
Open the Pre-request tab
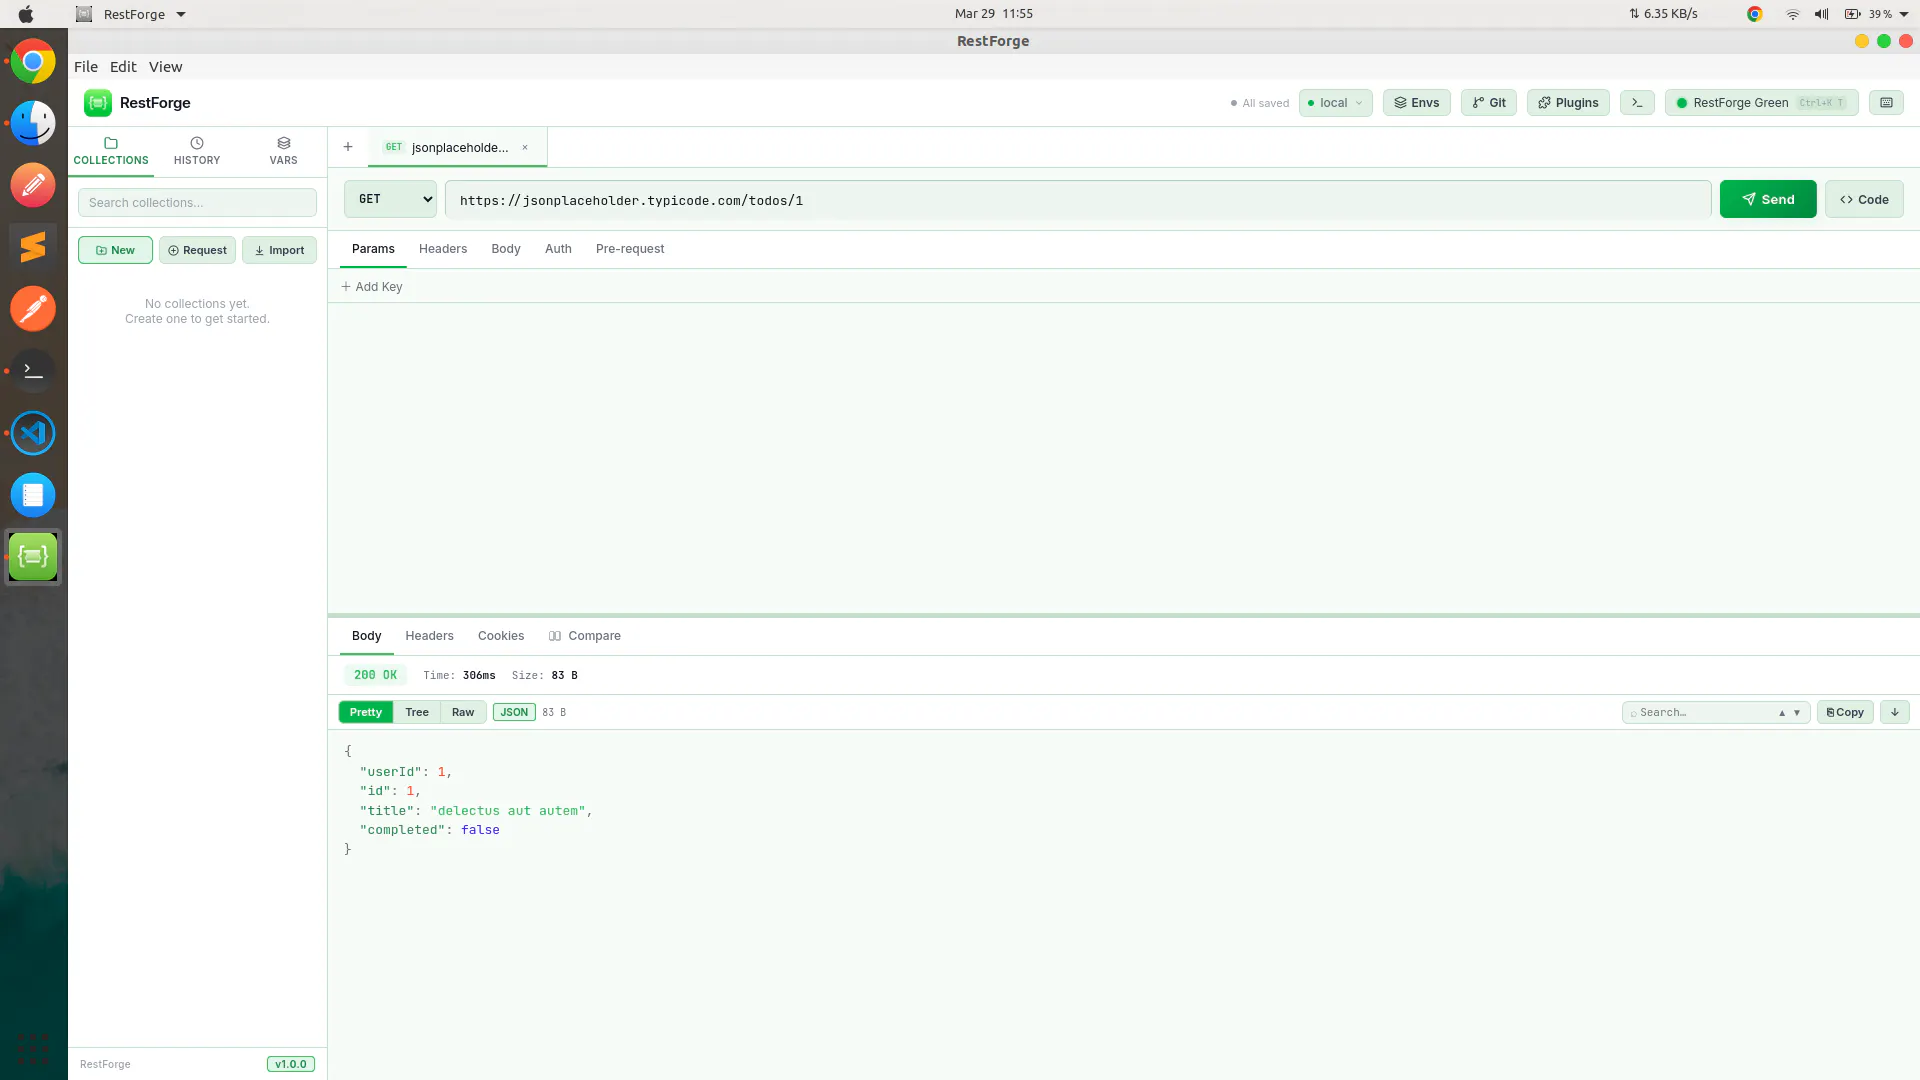click(630, 249)
